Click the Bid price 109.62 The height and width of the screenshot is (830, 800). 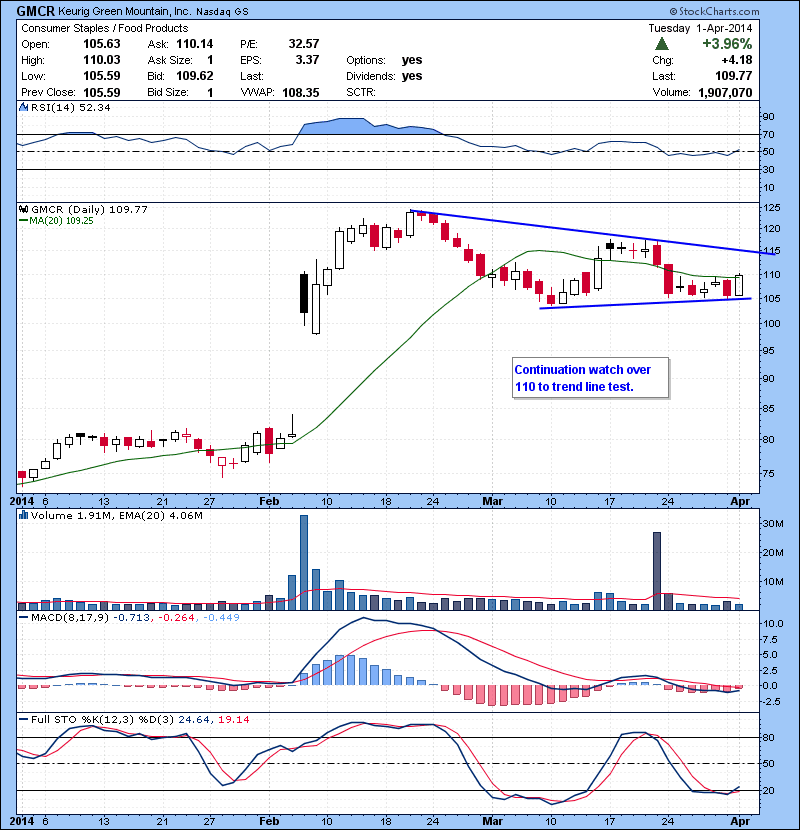(x=195, y=76)
